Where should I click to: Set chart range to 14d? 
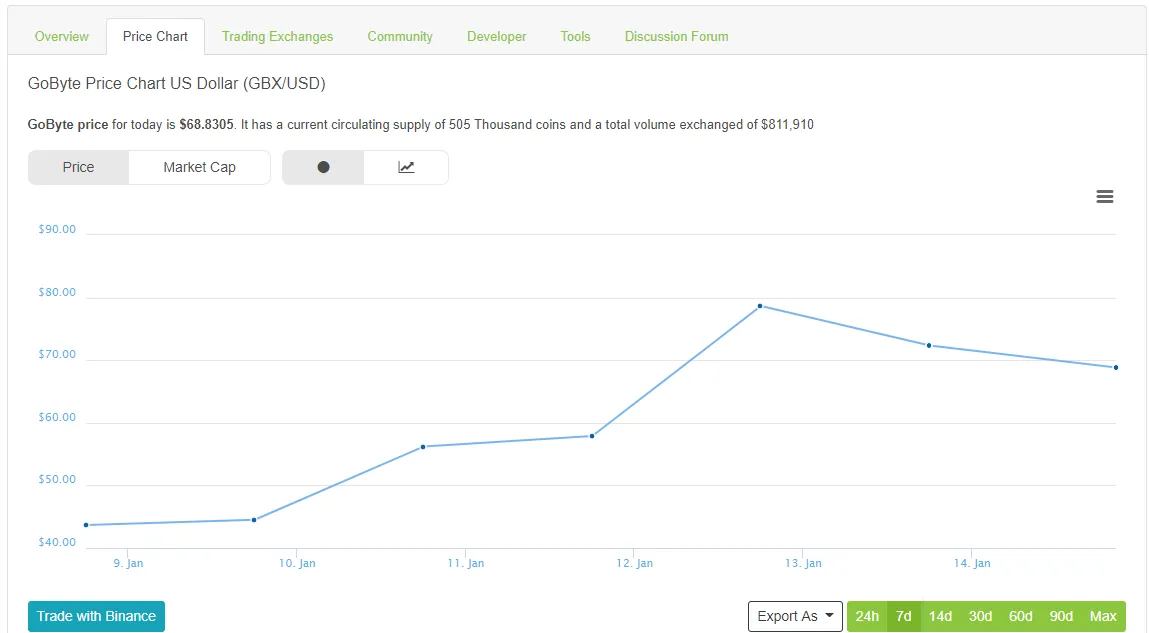(940, 616)
